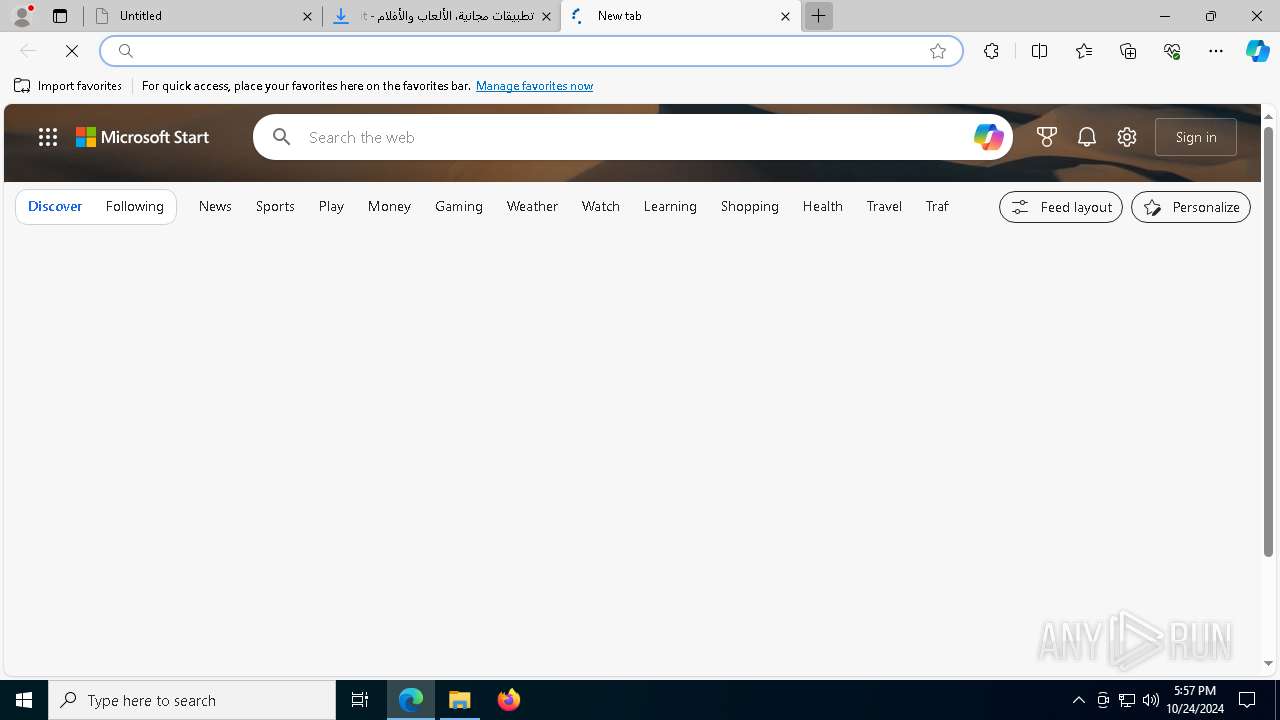Open the Manage favorites now link
1280x720 pixels.
(534, 86)
